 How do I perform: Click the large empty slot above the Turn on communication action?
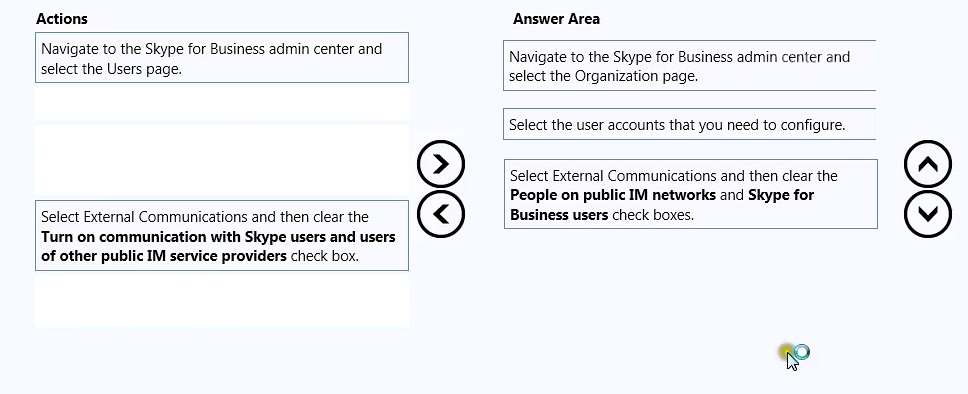click(x=222, y=160)
